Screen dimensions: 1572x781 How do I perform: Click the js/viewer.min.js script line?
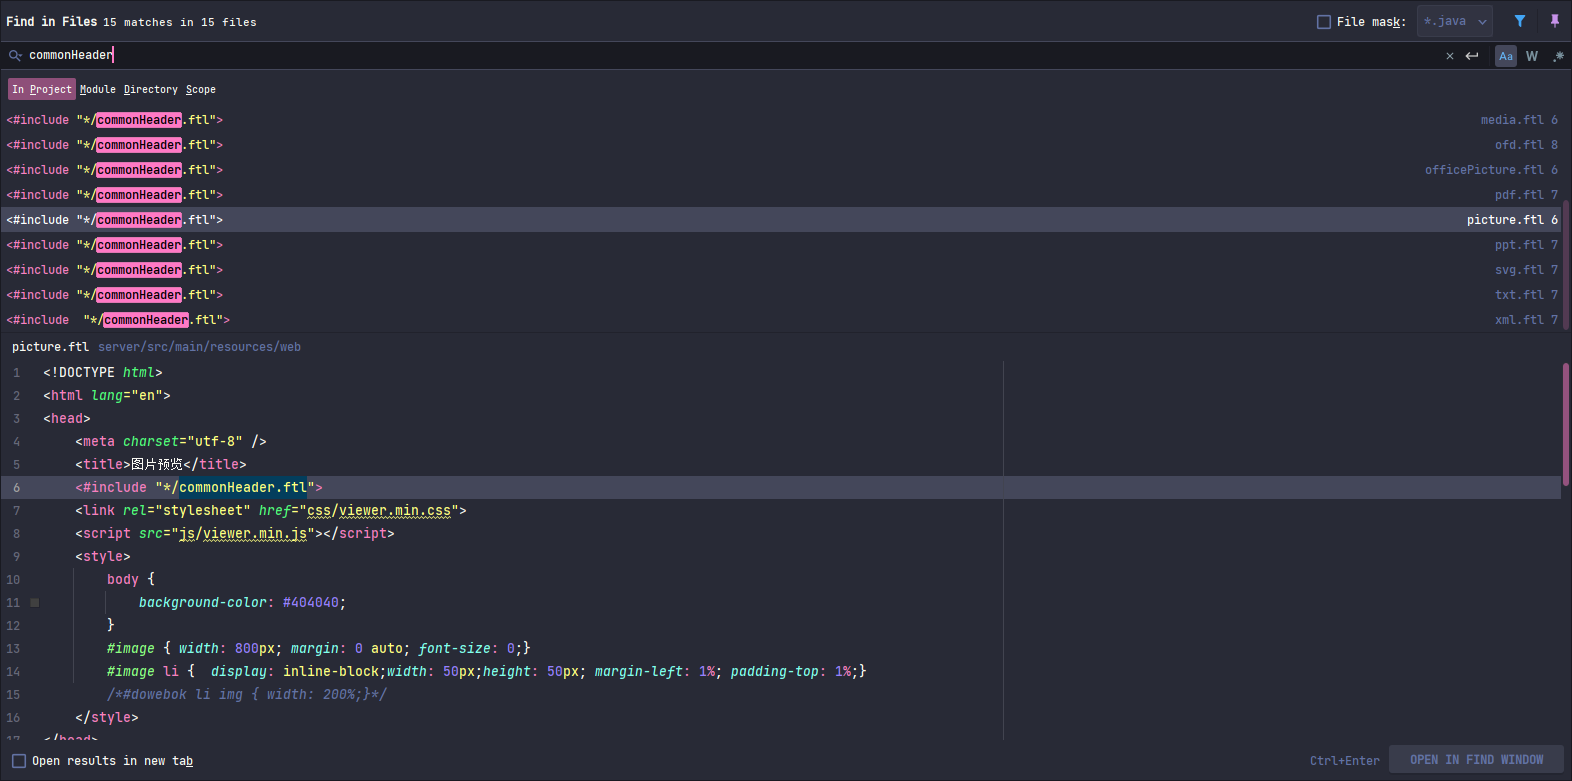click(x=235, y=534)
